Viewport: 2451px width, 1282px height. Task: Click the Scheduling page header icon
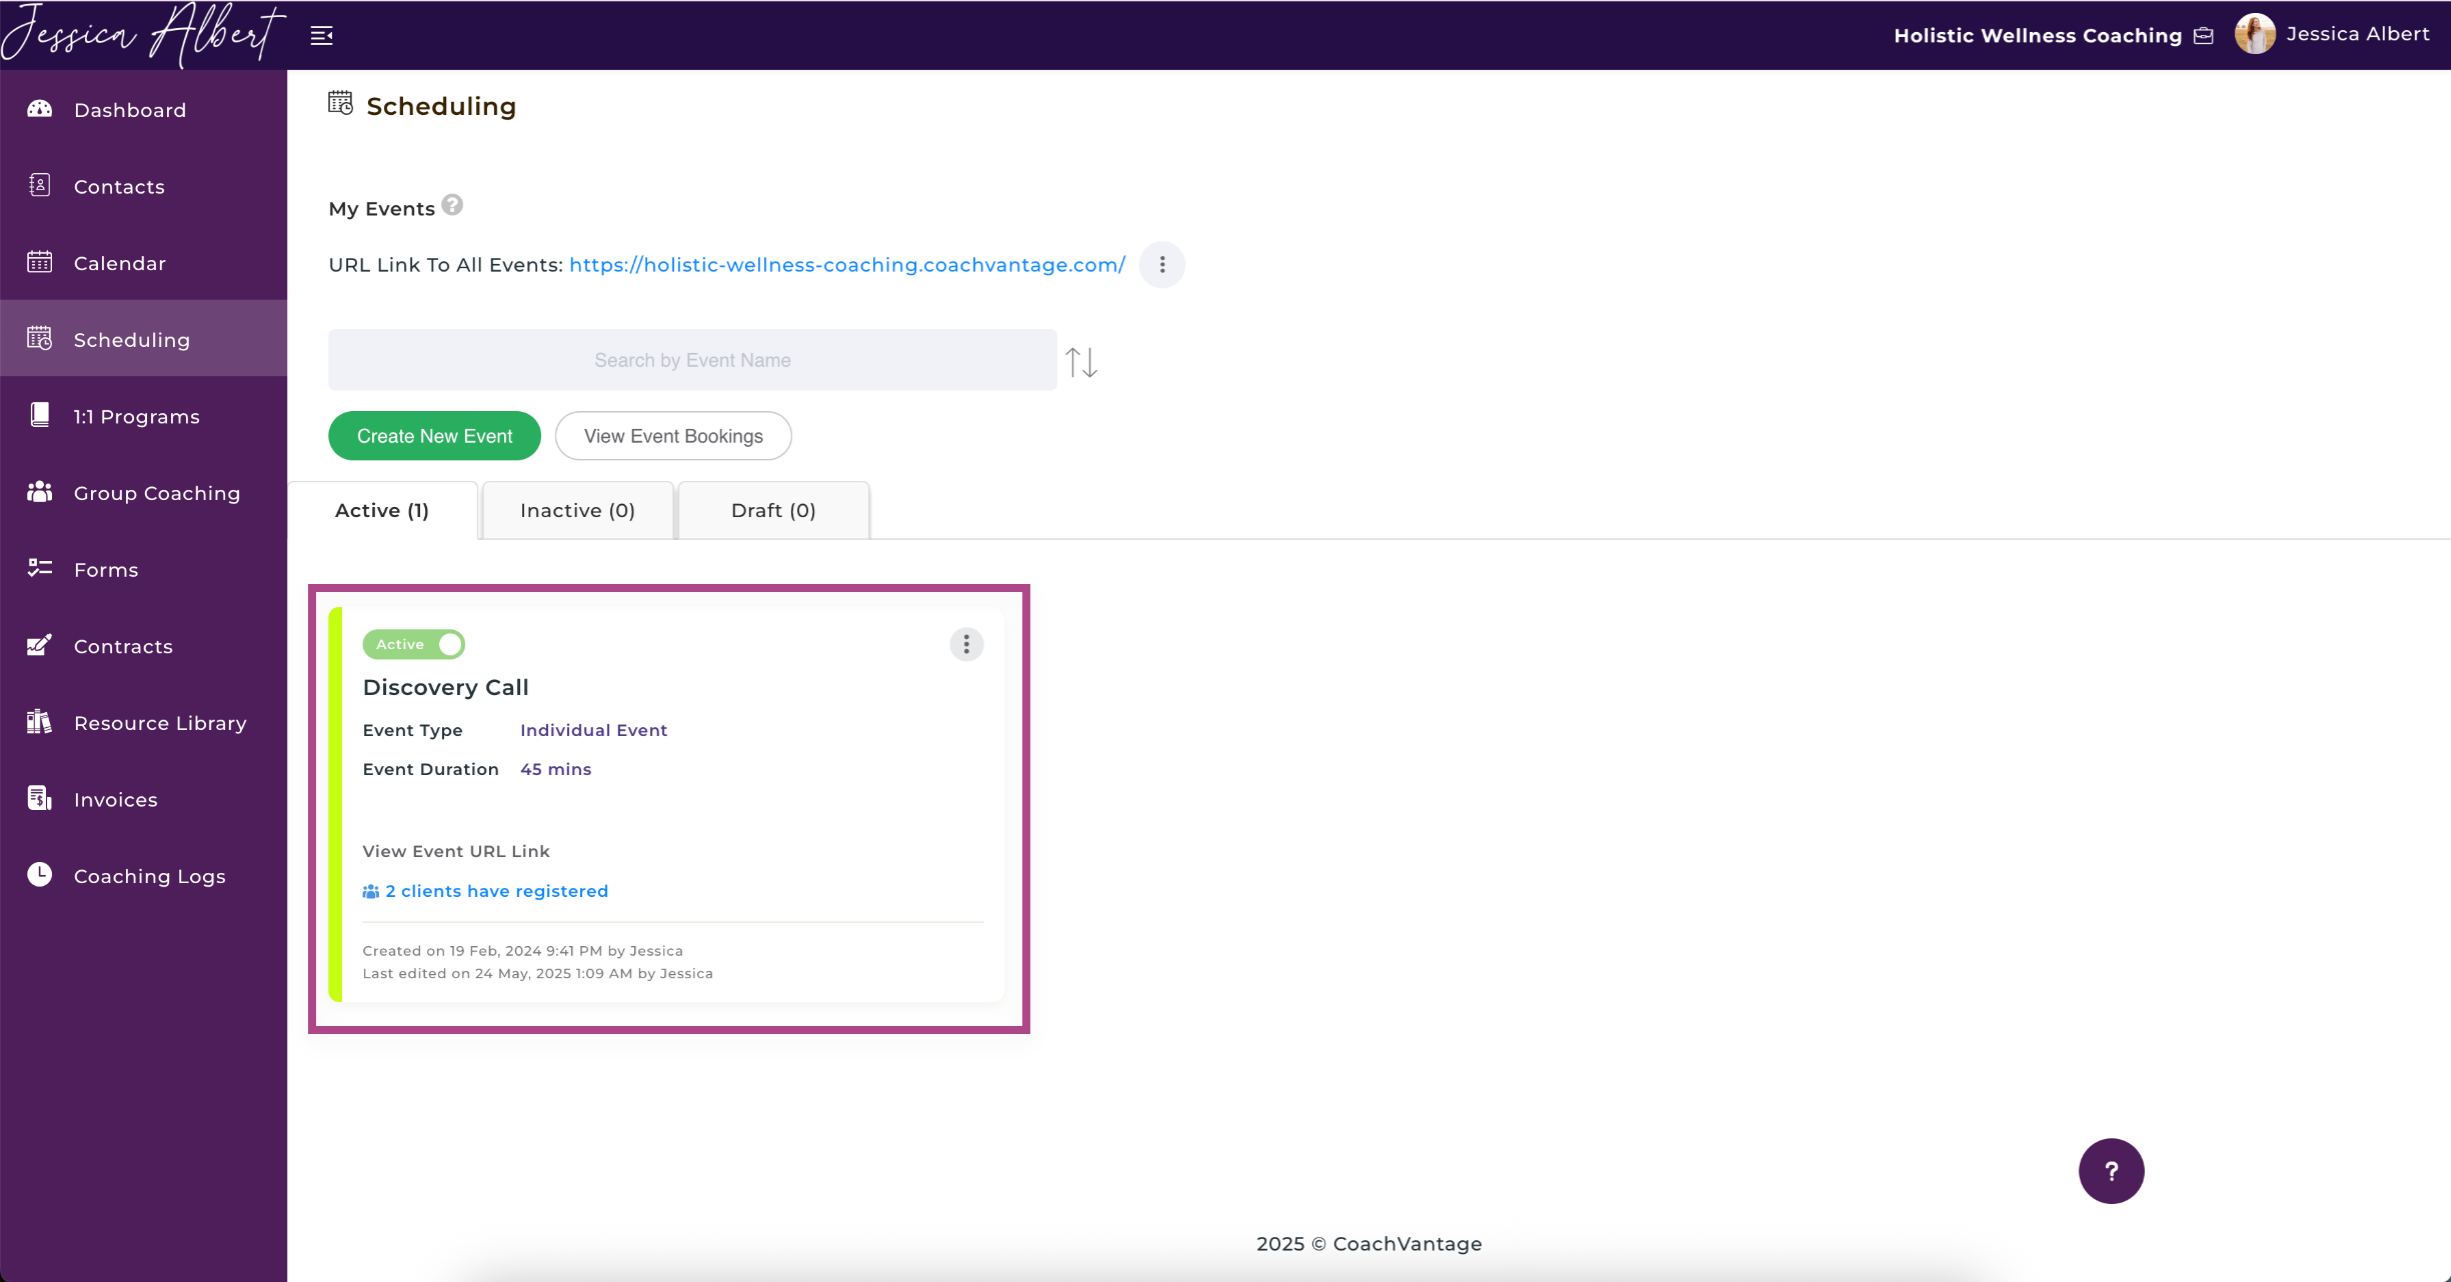(341, 103)
